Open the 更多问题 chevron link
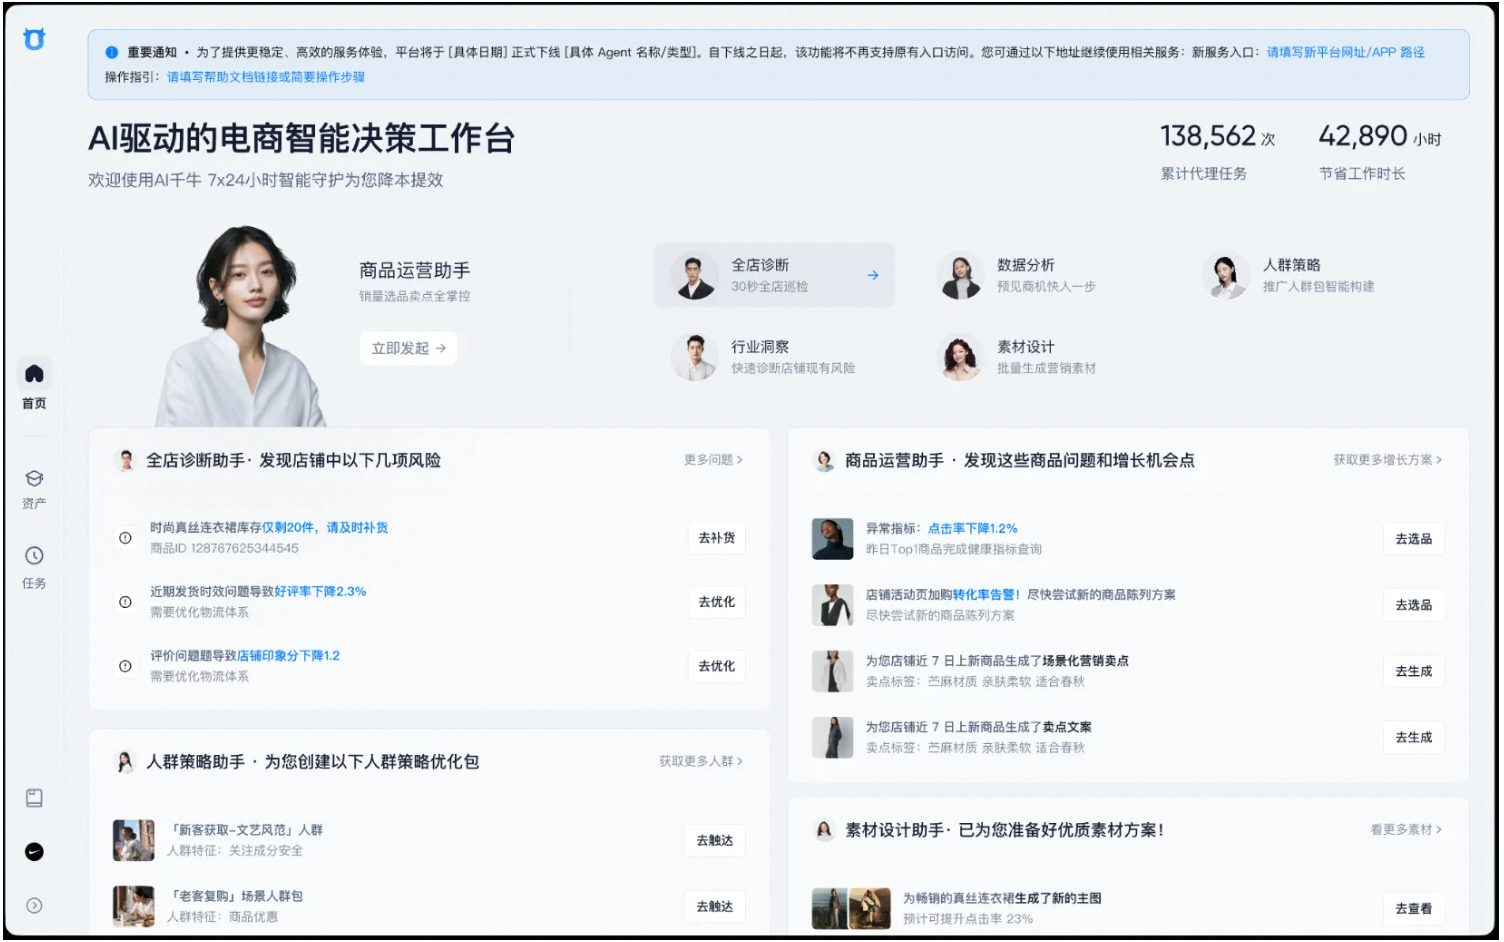This screenshot has width=1504, height=942. [713, 460]
